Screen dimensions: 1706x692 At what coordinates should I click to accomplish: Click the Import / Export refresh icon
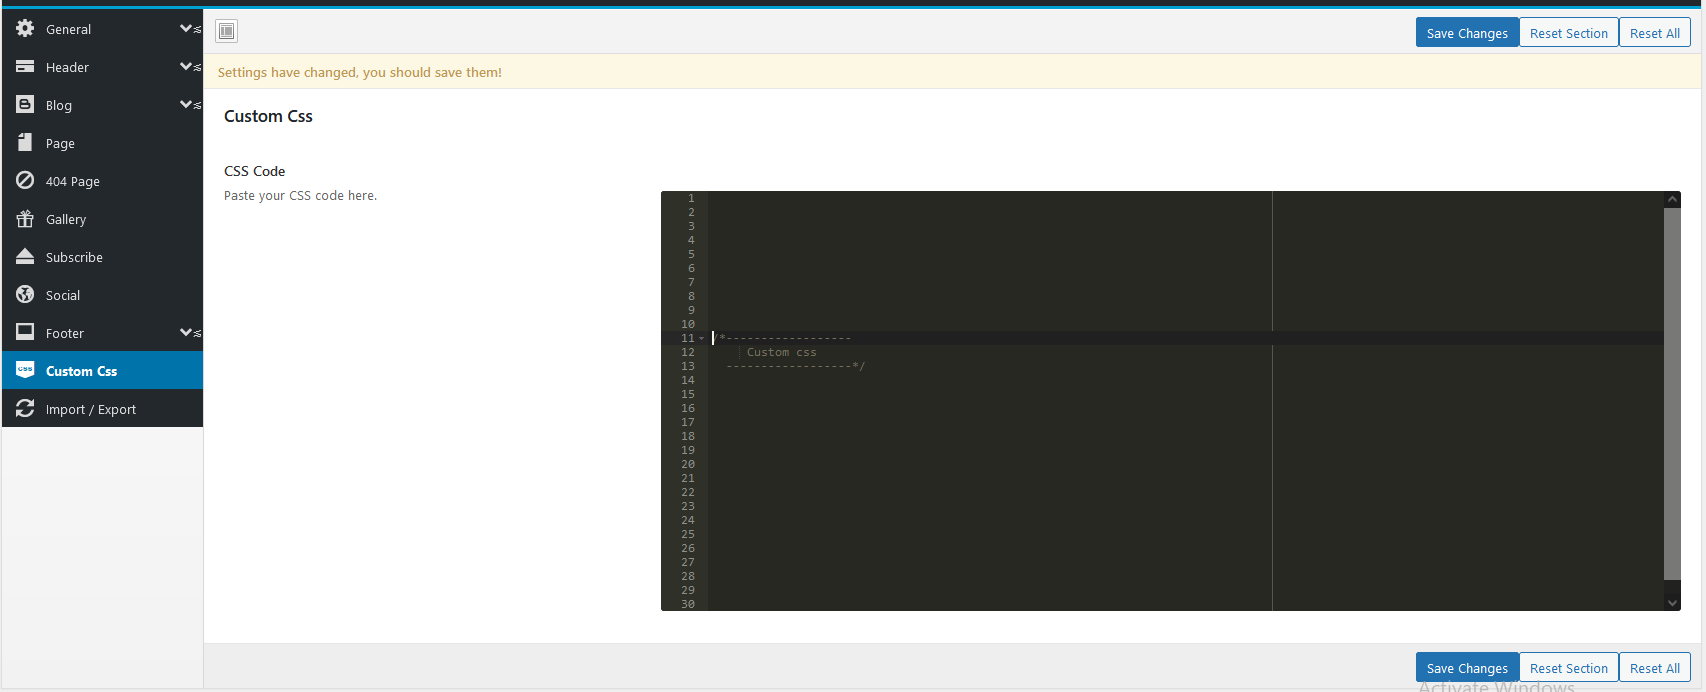tap(25, 409)
